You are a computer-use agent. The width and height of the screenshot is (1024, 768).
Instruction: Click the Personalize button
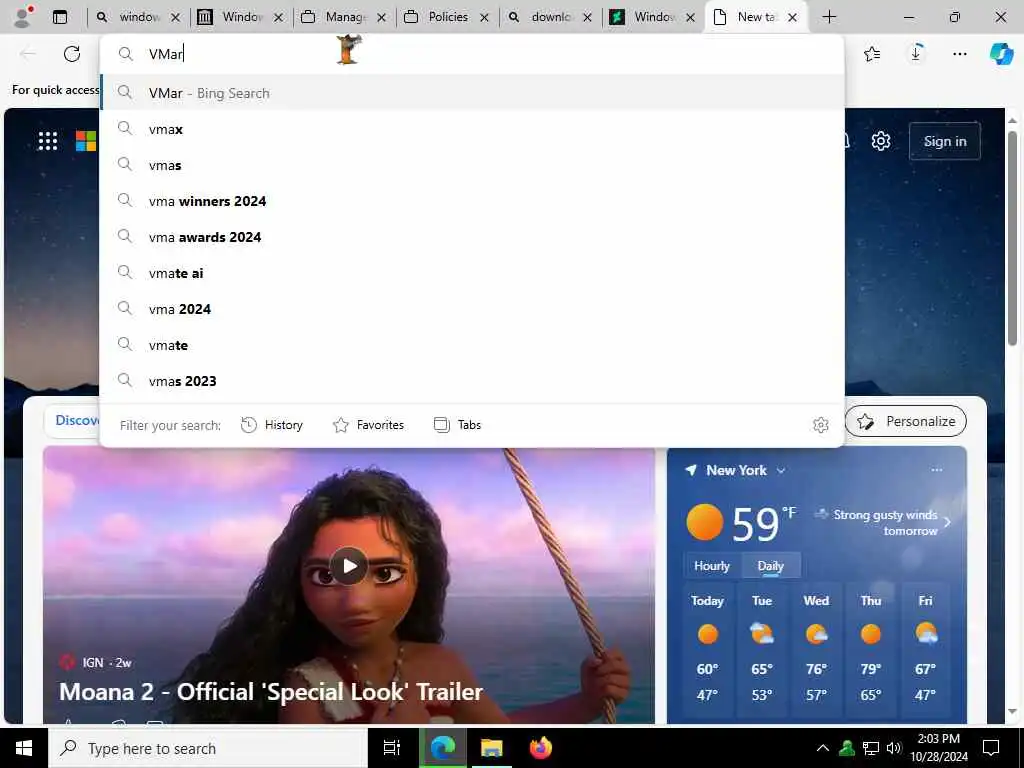tap(905, 421)
